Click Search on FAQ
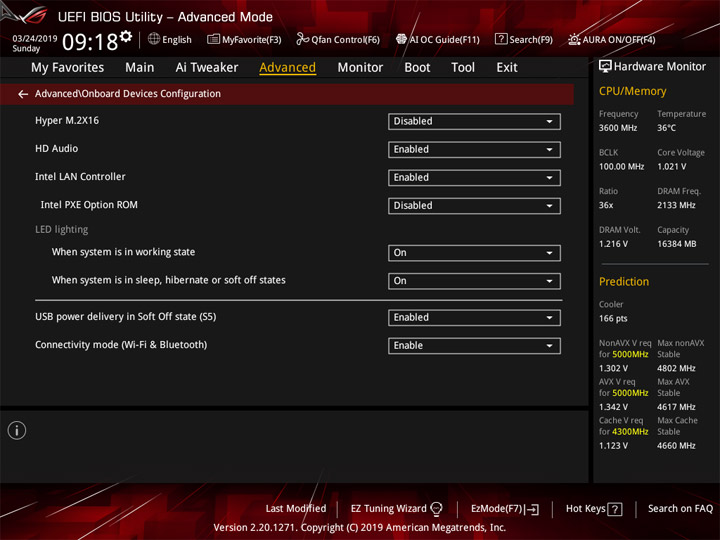Screen dimensions: 720x540 [x=680, y=508]
